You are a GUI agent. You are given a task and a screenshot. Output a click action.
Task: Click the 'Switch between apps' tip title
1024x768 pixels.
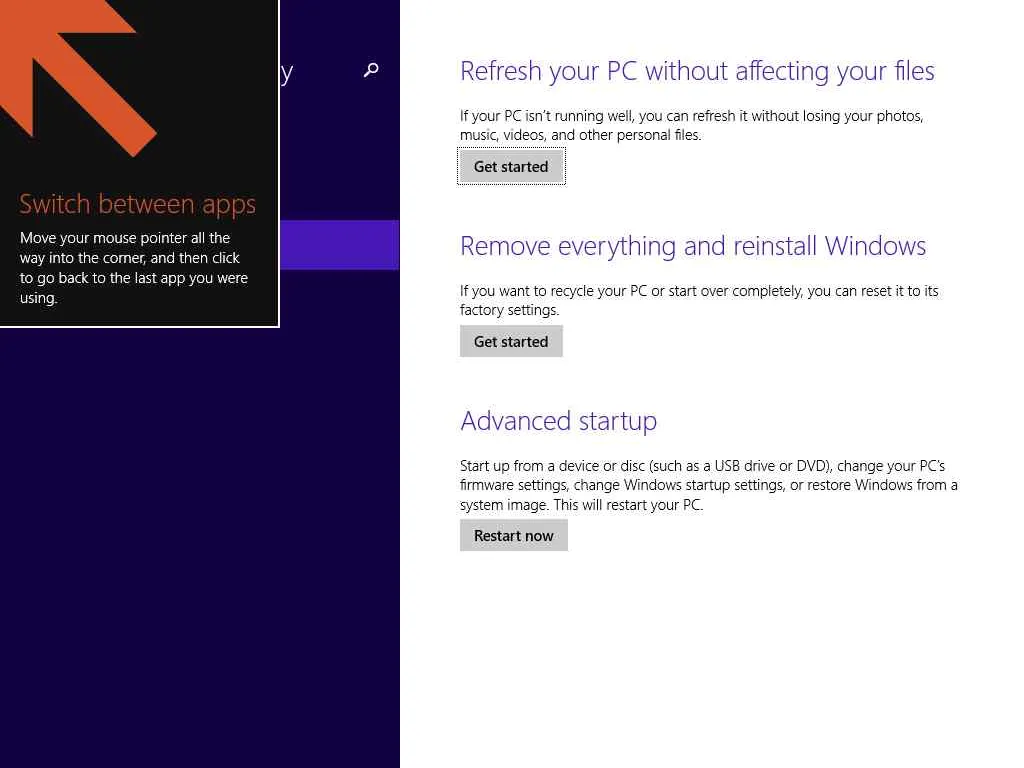click(x=137, y=204)
